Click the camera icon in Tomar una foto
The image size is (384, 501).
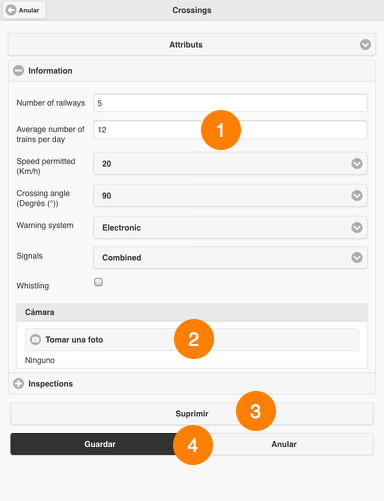[x=35, y=340]
